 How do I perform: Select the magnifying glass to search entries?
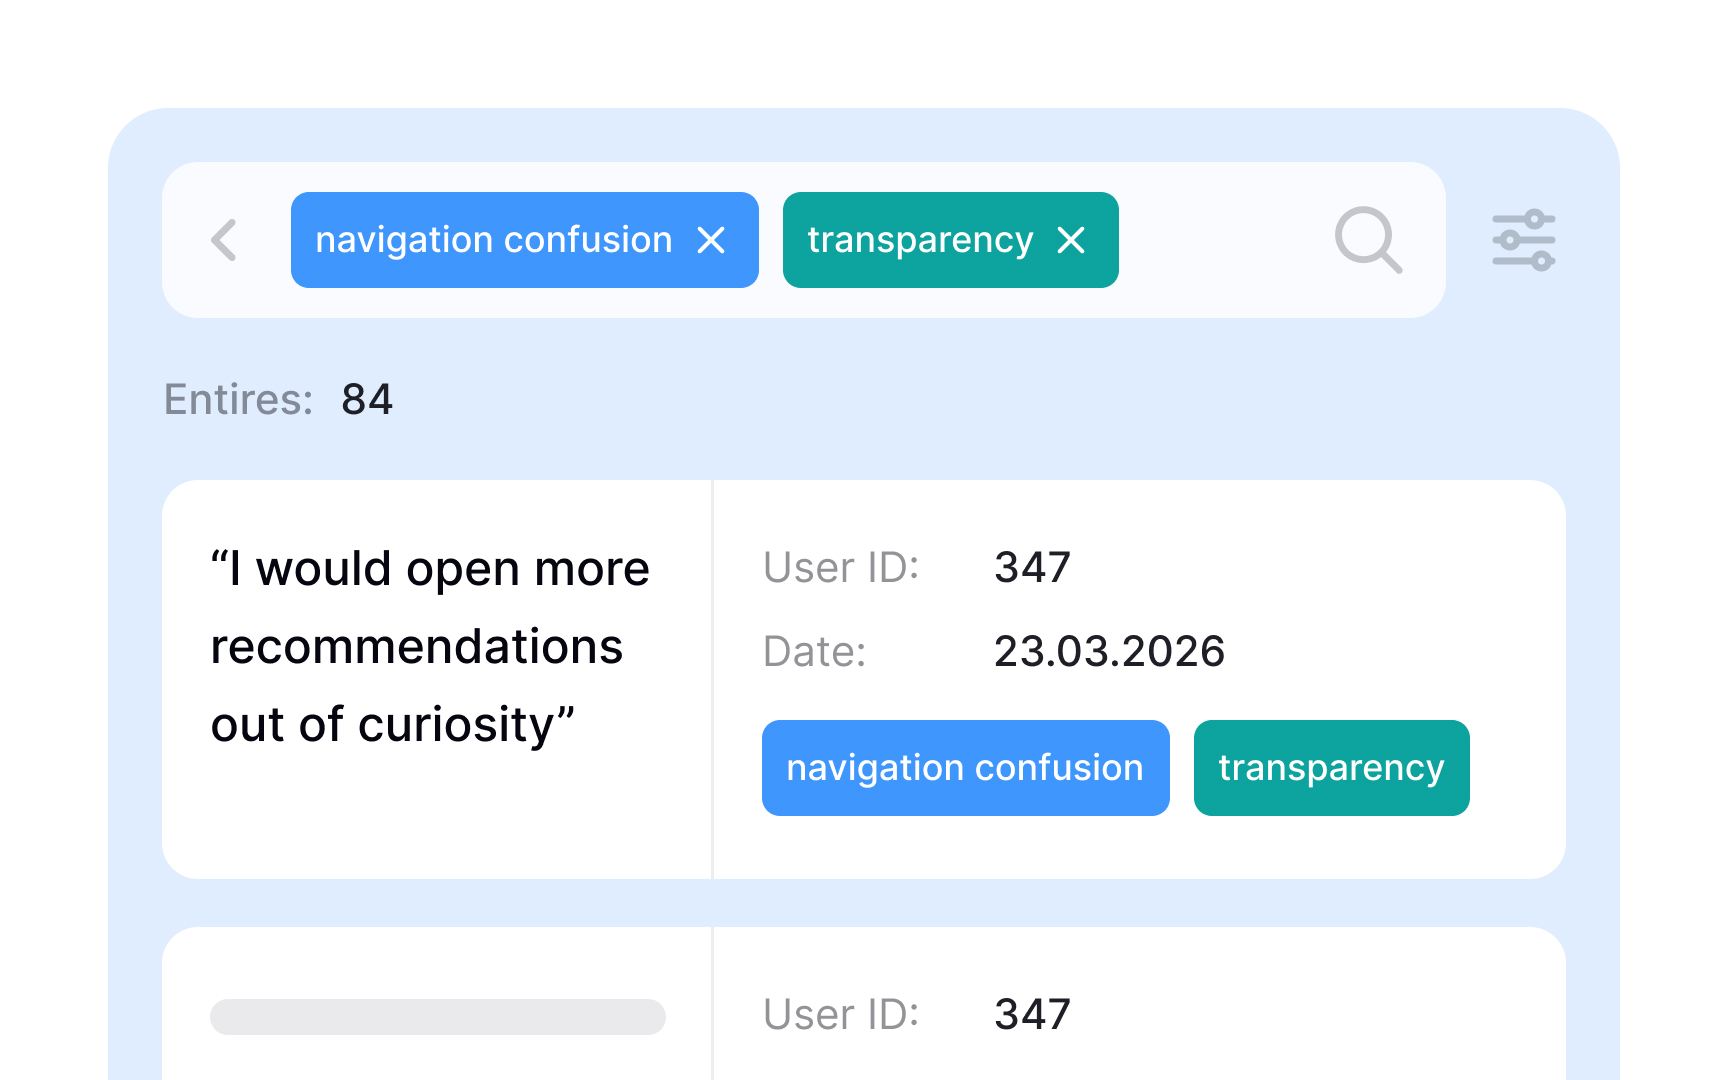coord(1369,240)
